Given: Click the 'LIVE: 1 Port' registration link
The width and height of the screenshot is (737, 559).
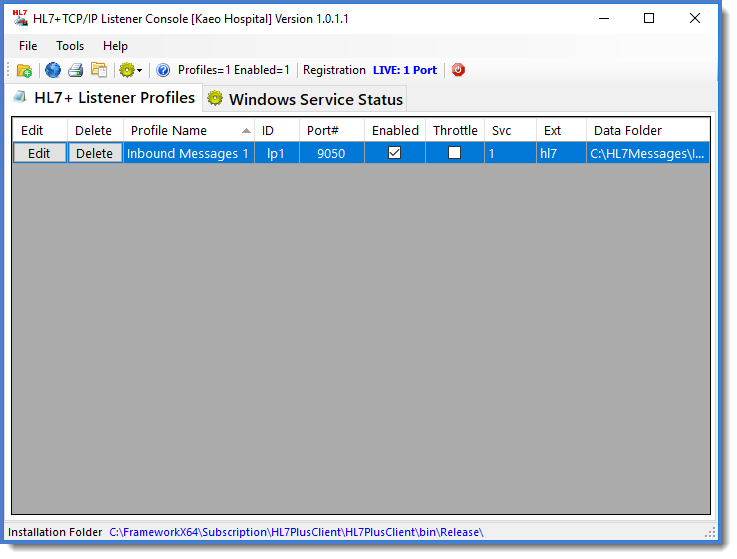Looking at the screenshot, I should tap(405, 70).
